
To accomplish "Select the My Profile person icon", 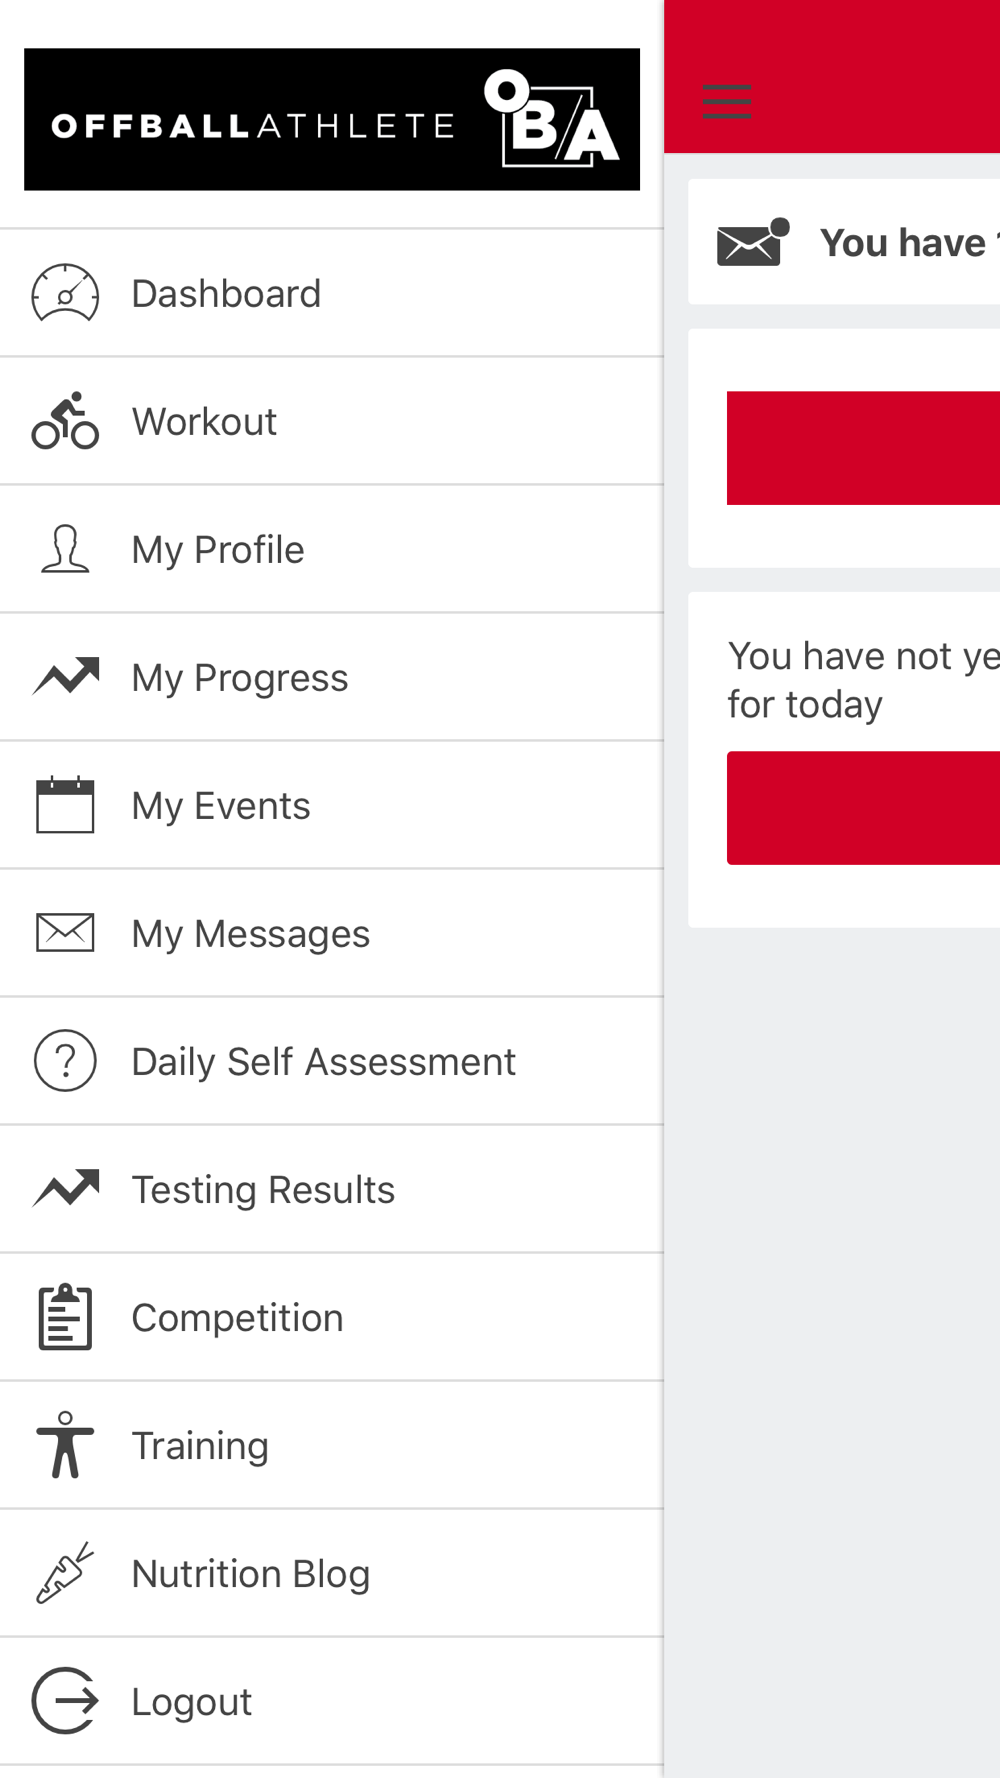I will (x=65, y=549).
